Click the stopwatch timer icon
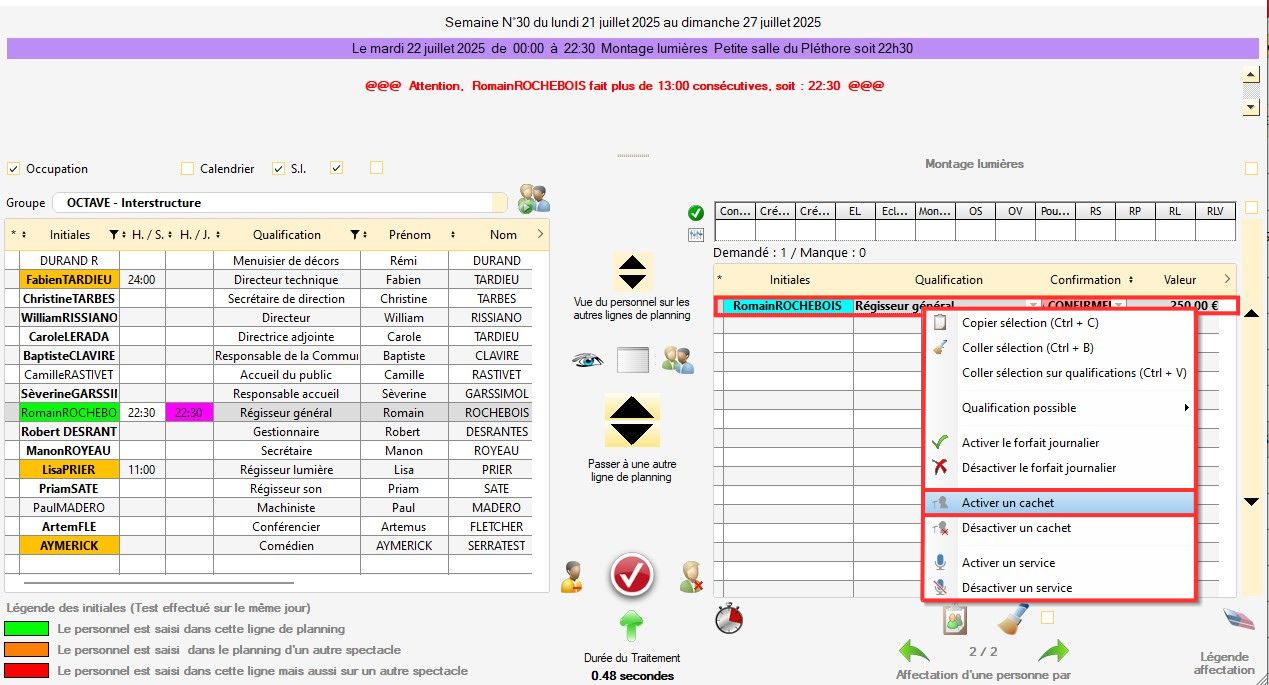Viewport: 1269px width, 685px height. click(x=729, y=620)
